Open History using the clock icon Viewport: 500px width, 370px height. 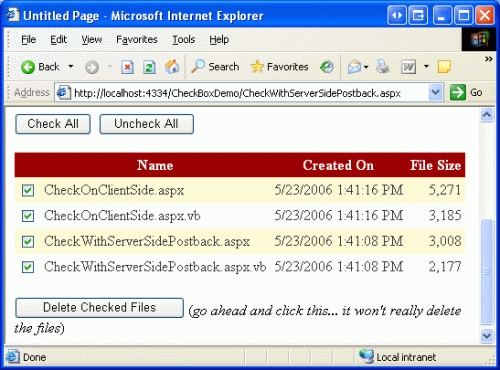[327, 67]
